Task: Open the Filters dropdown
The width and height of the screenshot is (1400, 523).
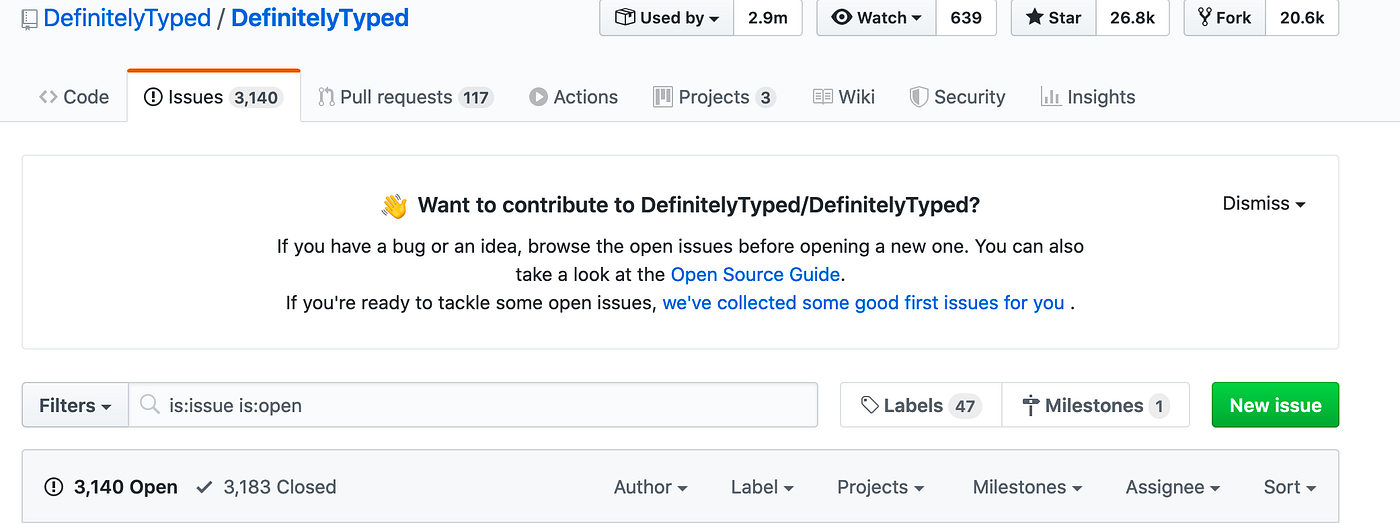Action: pyautogui.click(x=75, y=405)
